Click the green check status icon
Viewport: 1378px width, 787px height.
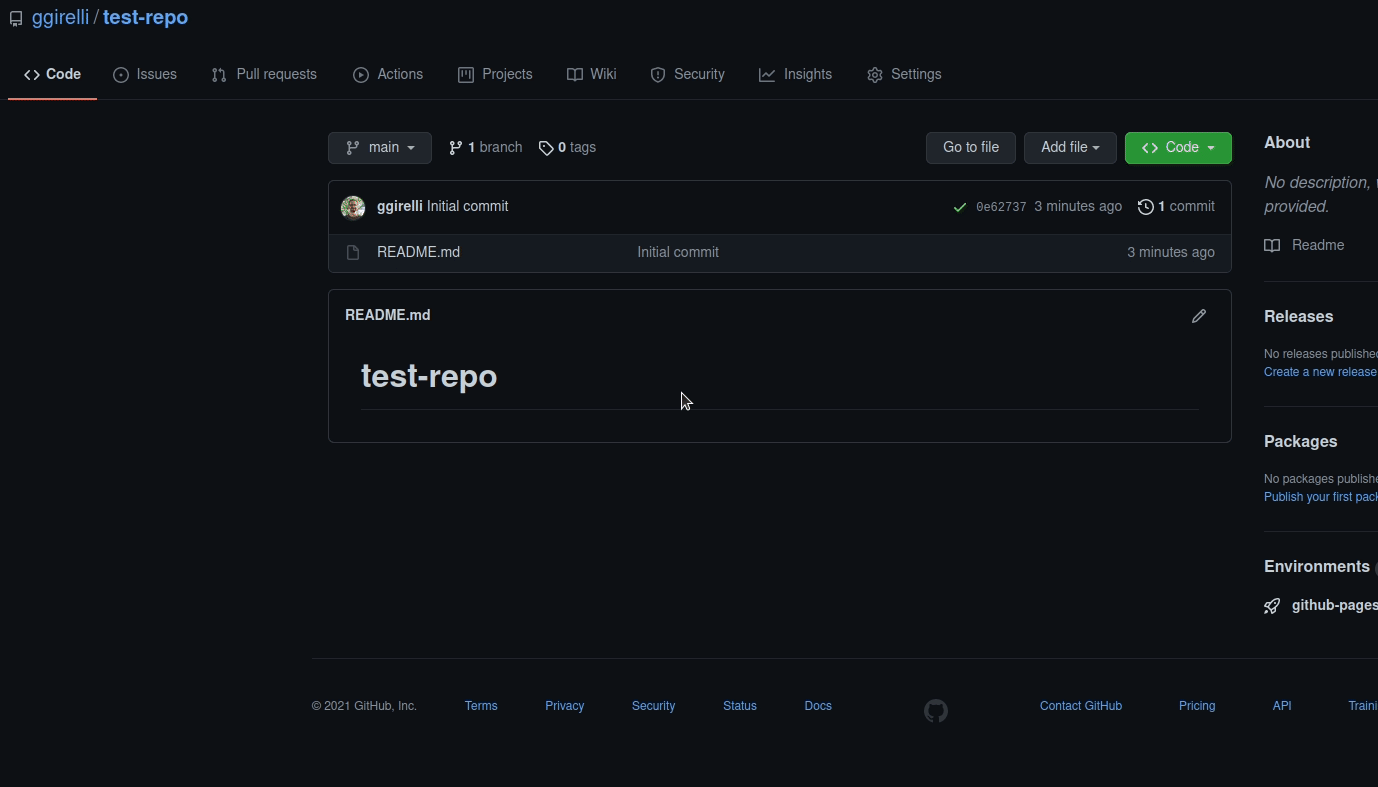click(x=960, y=207)
